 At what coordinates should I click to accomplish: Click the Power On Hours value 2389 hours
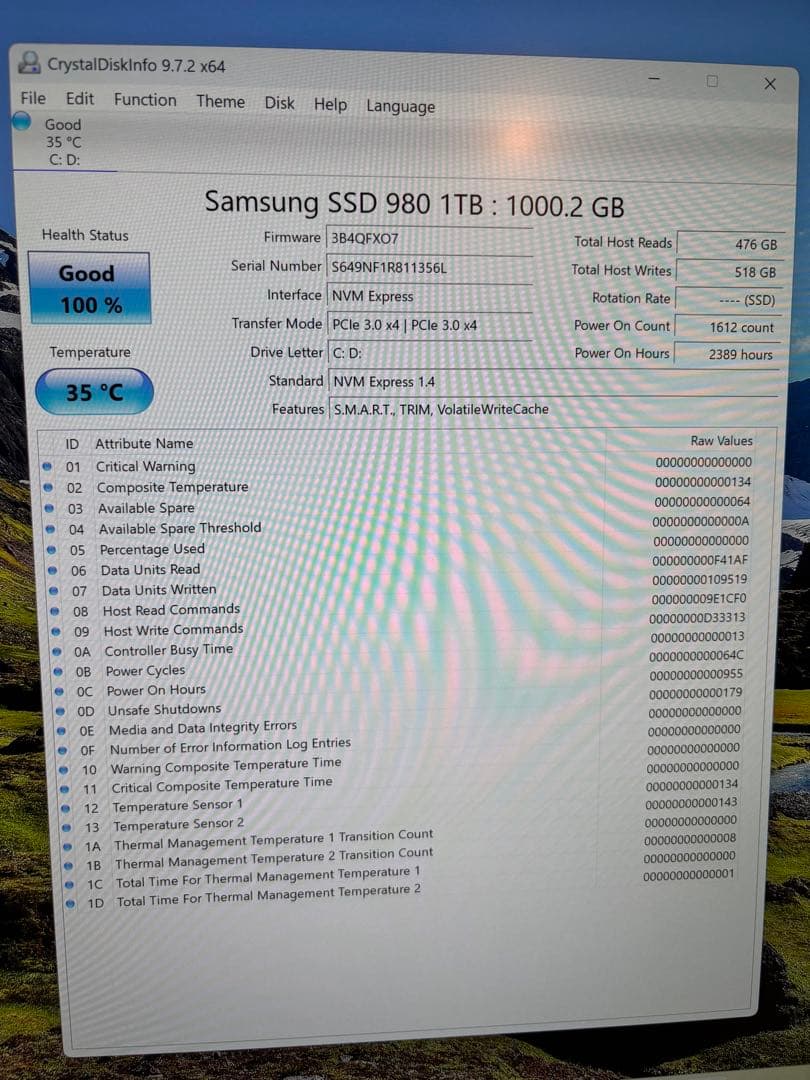(727, 354)
